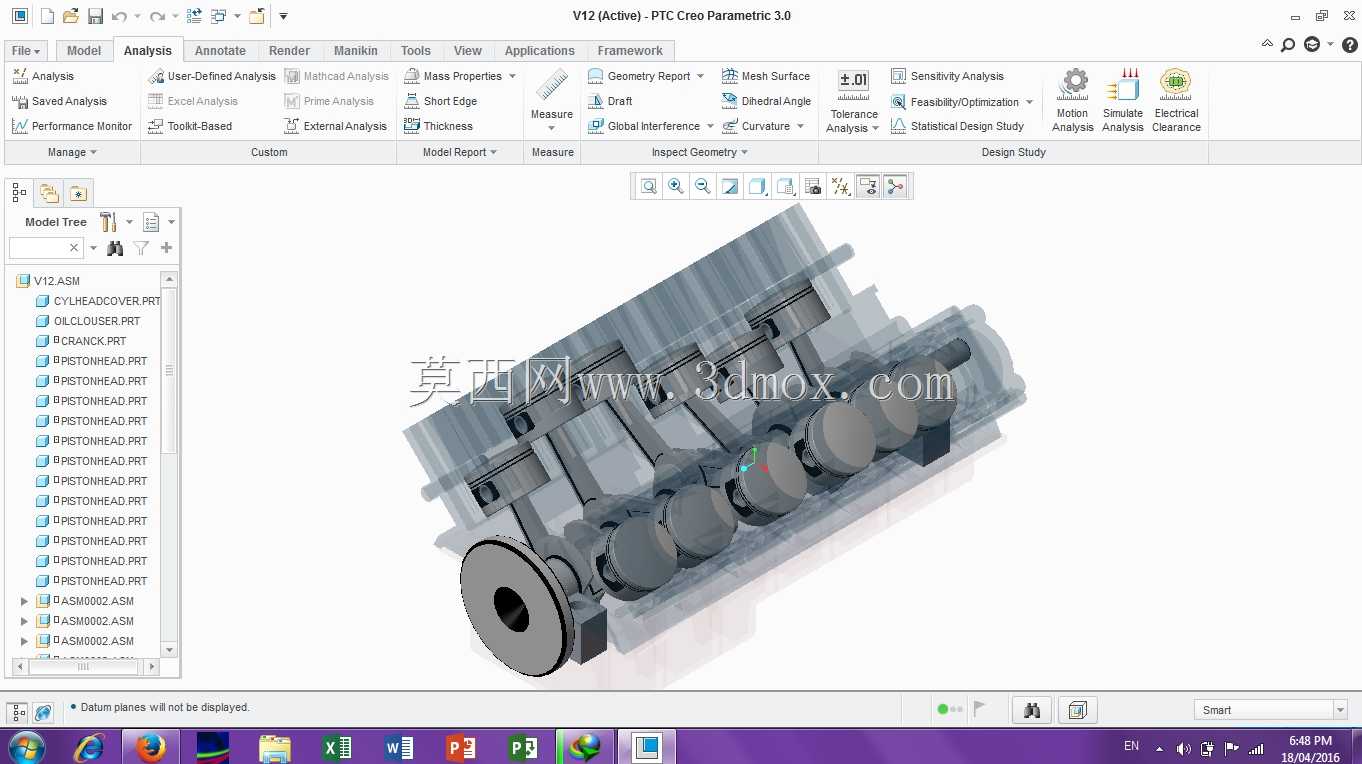
Task: Click the Toolkit-Based button
Action: (x=190, y=126)
